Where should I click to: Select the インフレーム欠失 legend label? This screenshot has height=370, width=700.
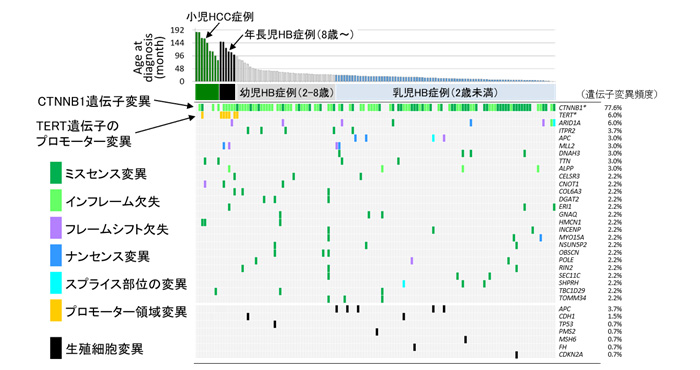coord(112,201)
